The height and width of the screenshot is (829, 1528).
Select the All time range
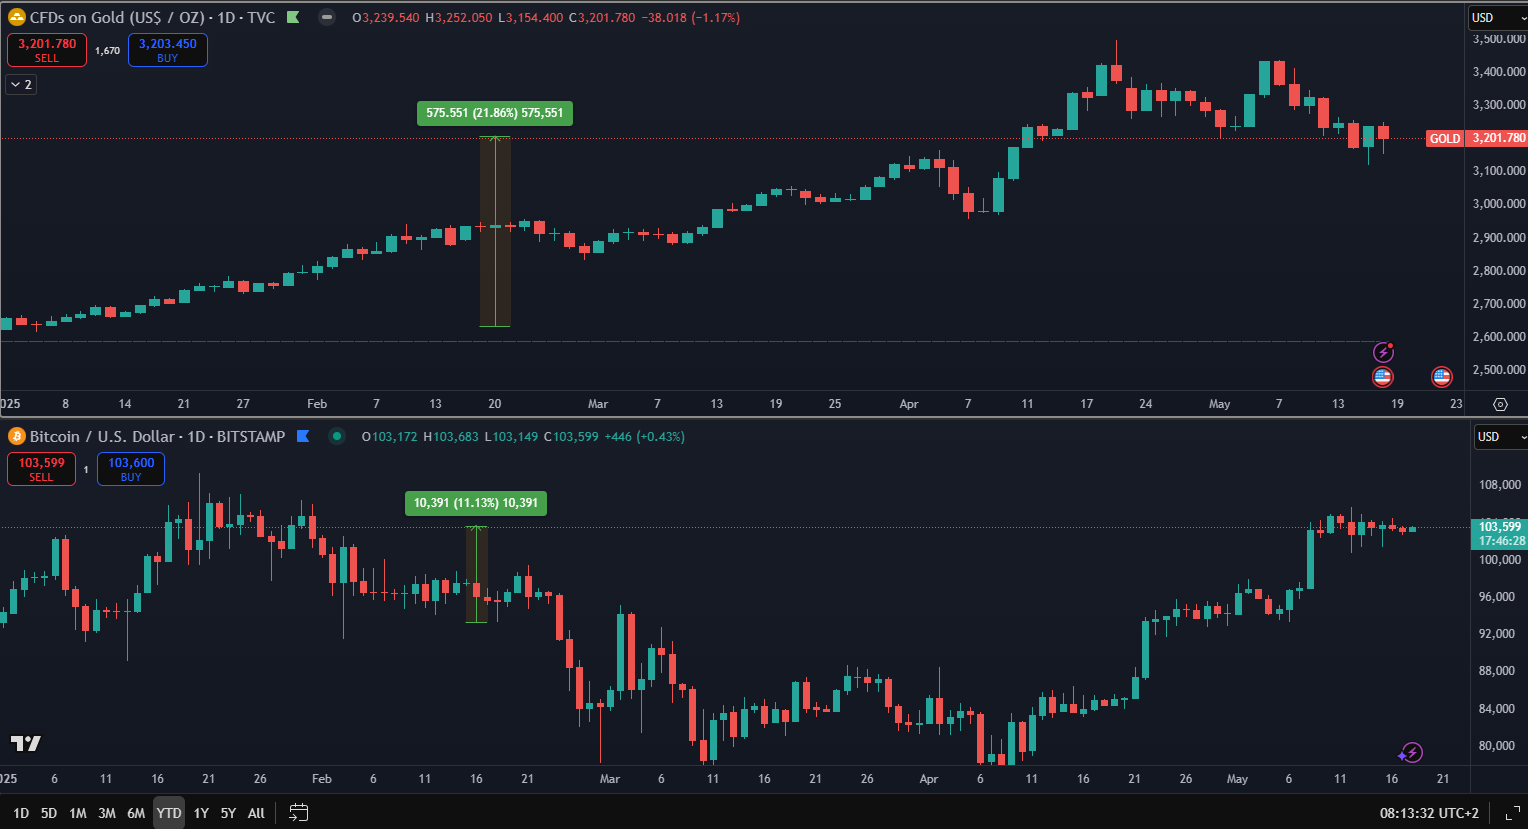[x=256, y=813]
